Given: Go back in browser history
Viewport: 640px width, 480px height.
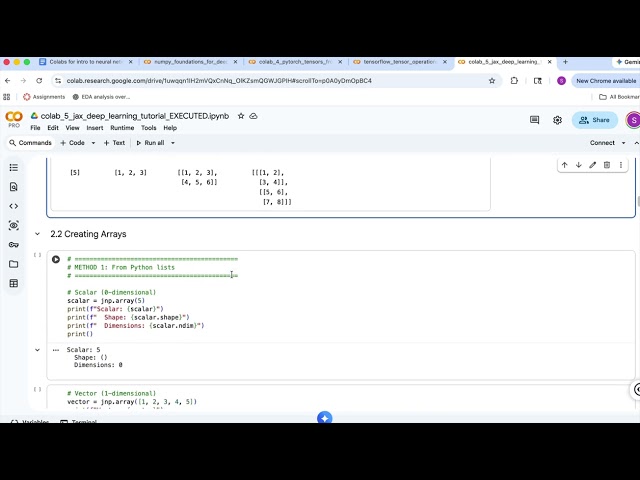Looking at the screenshot, I should pos(8,81).
